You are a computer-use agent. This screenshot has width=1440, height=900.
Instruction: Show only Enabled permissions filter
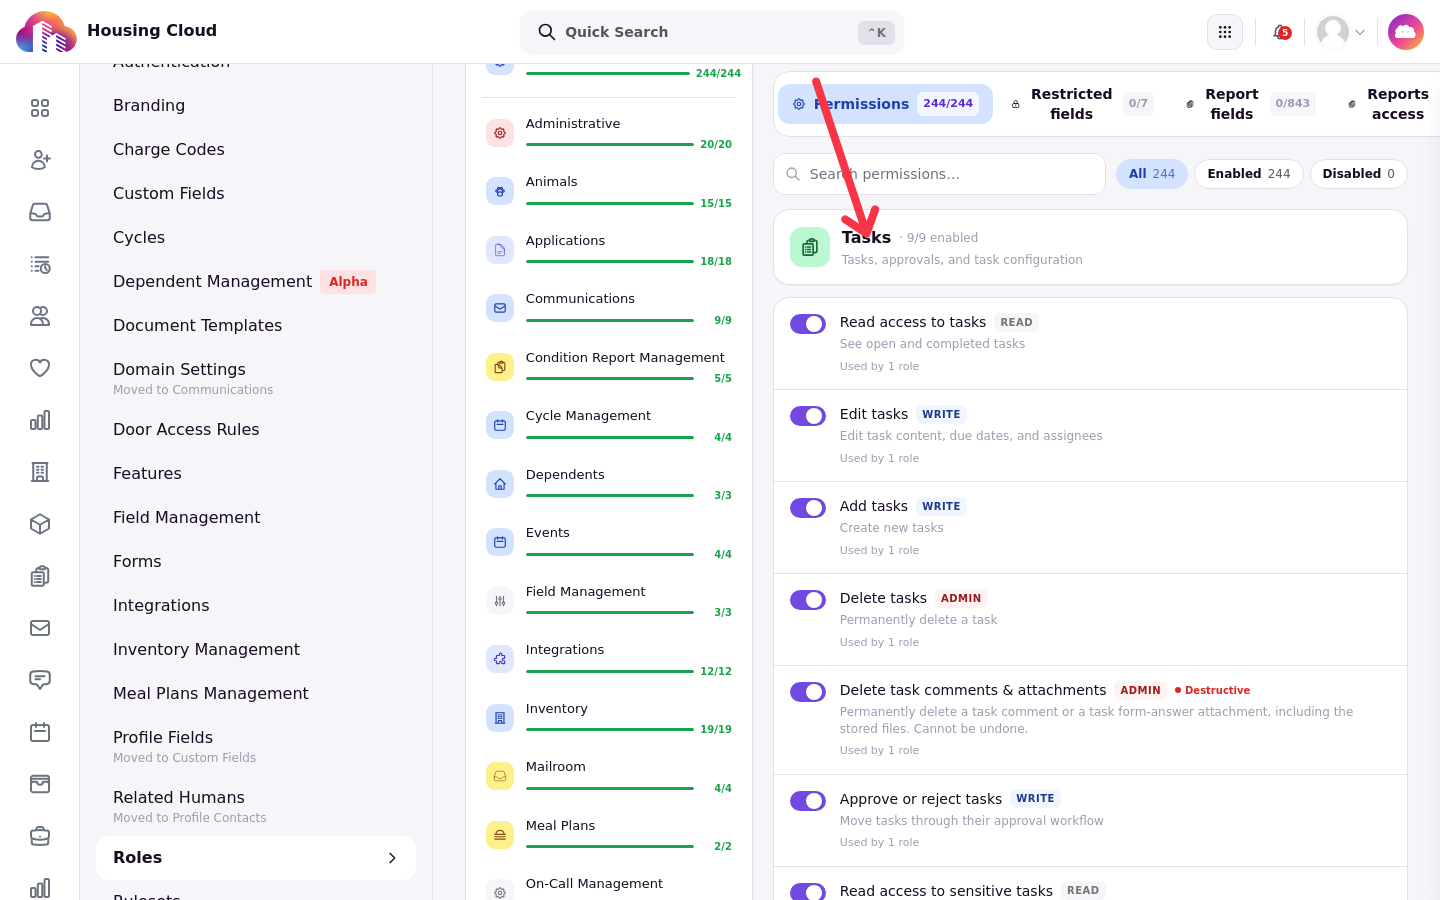click(x=1249, y=174)
